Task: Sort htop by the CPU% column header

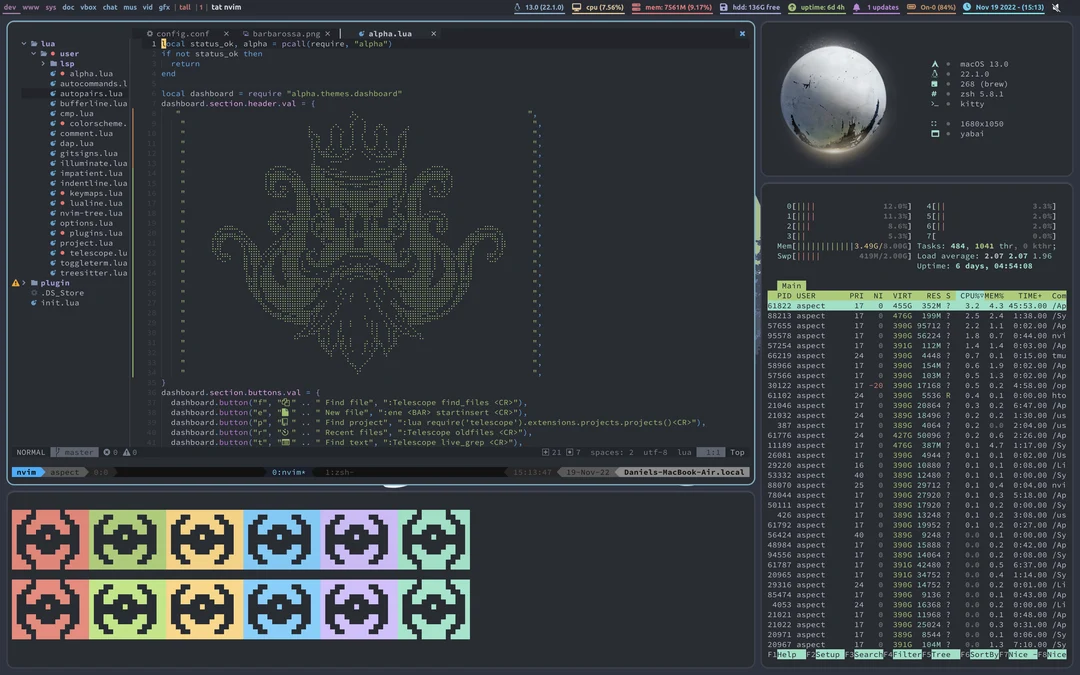Action: (971, 296)
